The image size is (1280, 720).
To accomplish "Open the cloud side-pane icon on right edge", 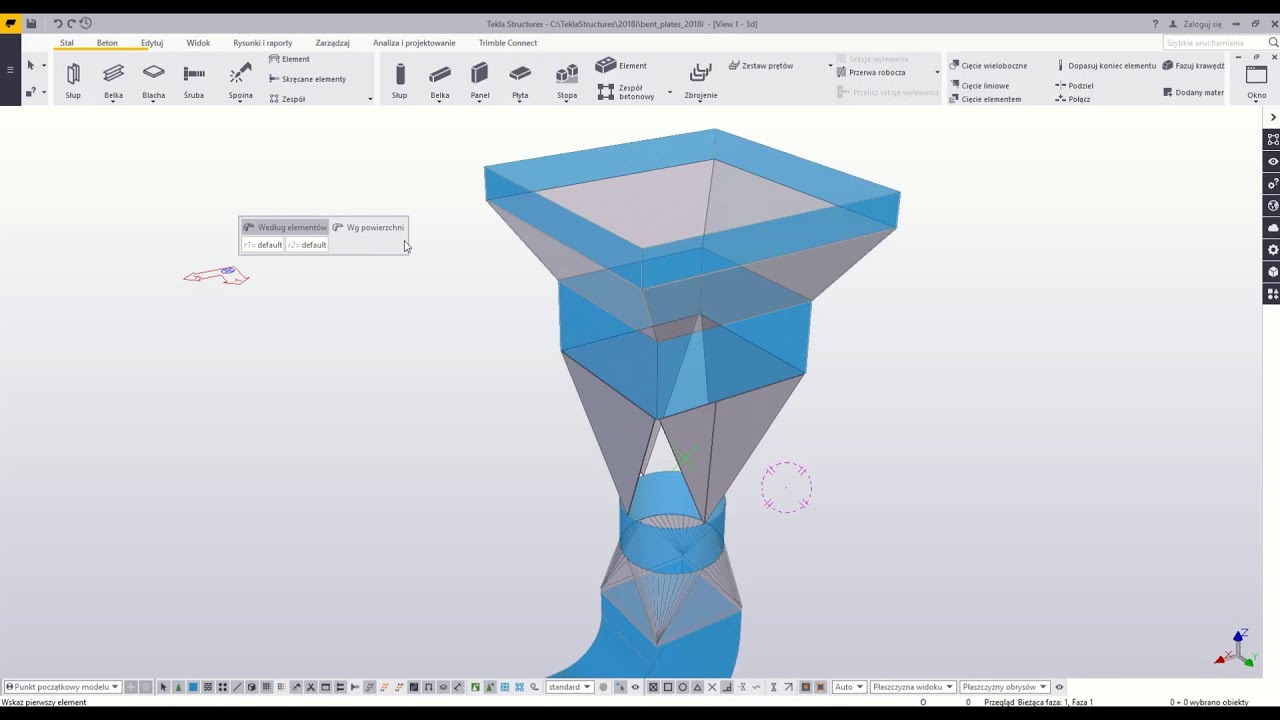I will pyautogui.click(x=1272, y=227).
